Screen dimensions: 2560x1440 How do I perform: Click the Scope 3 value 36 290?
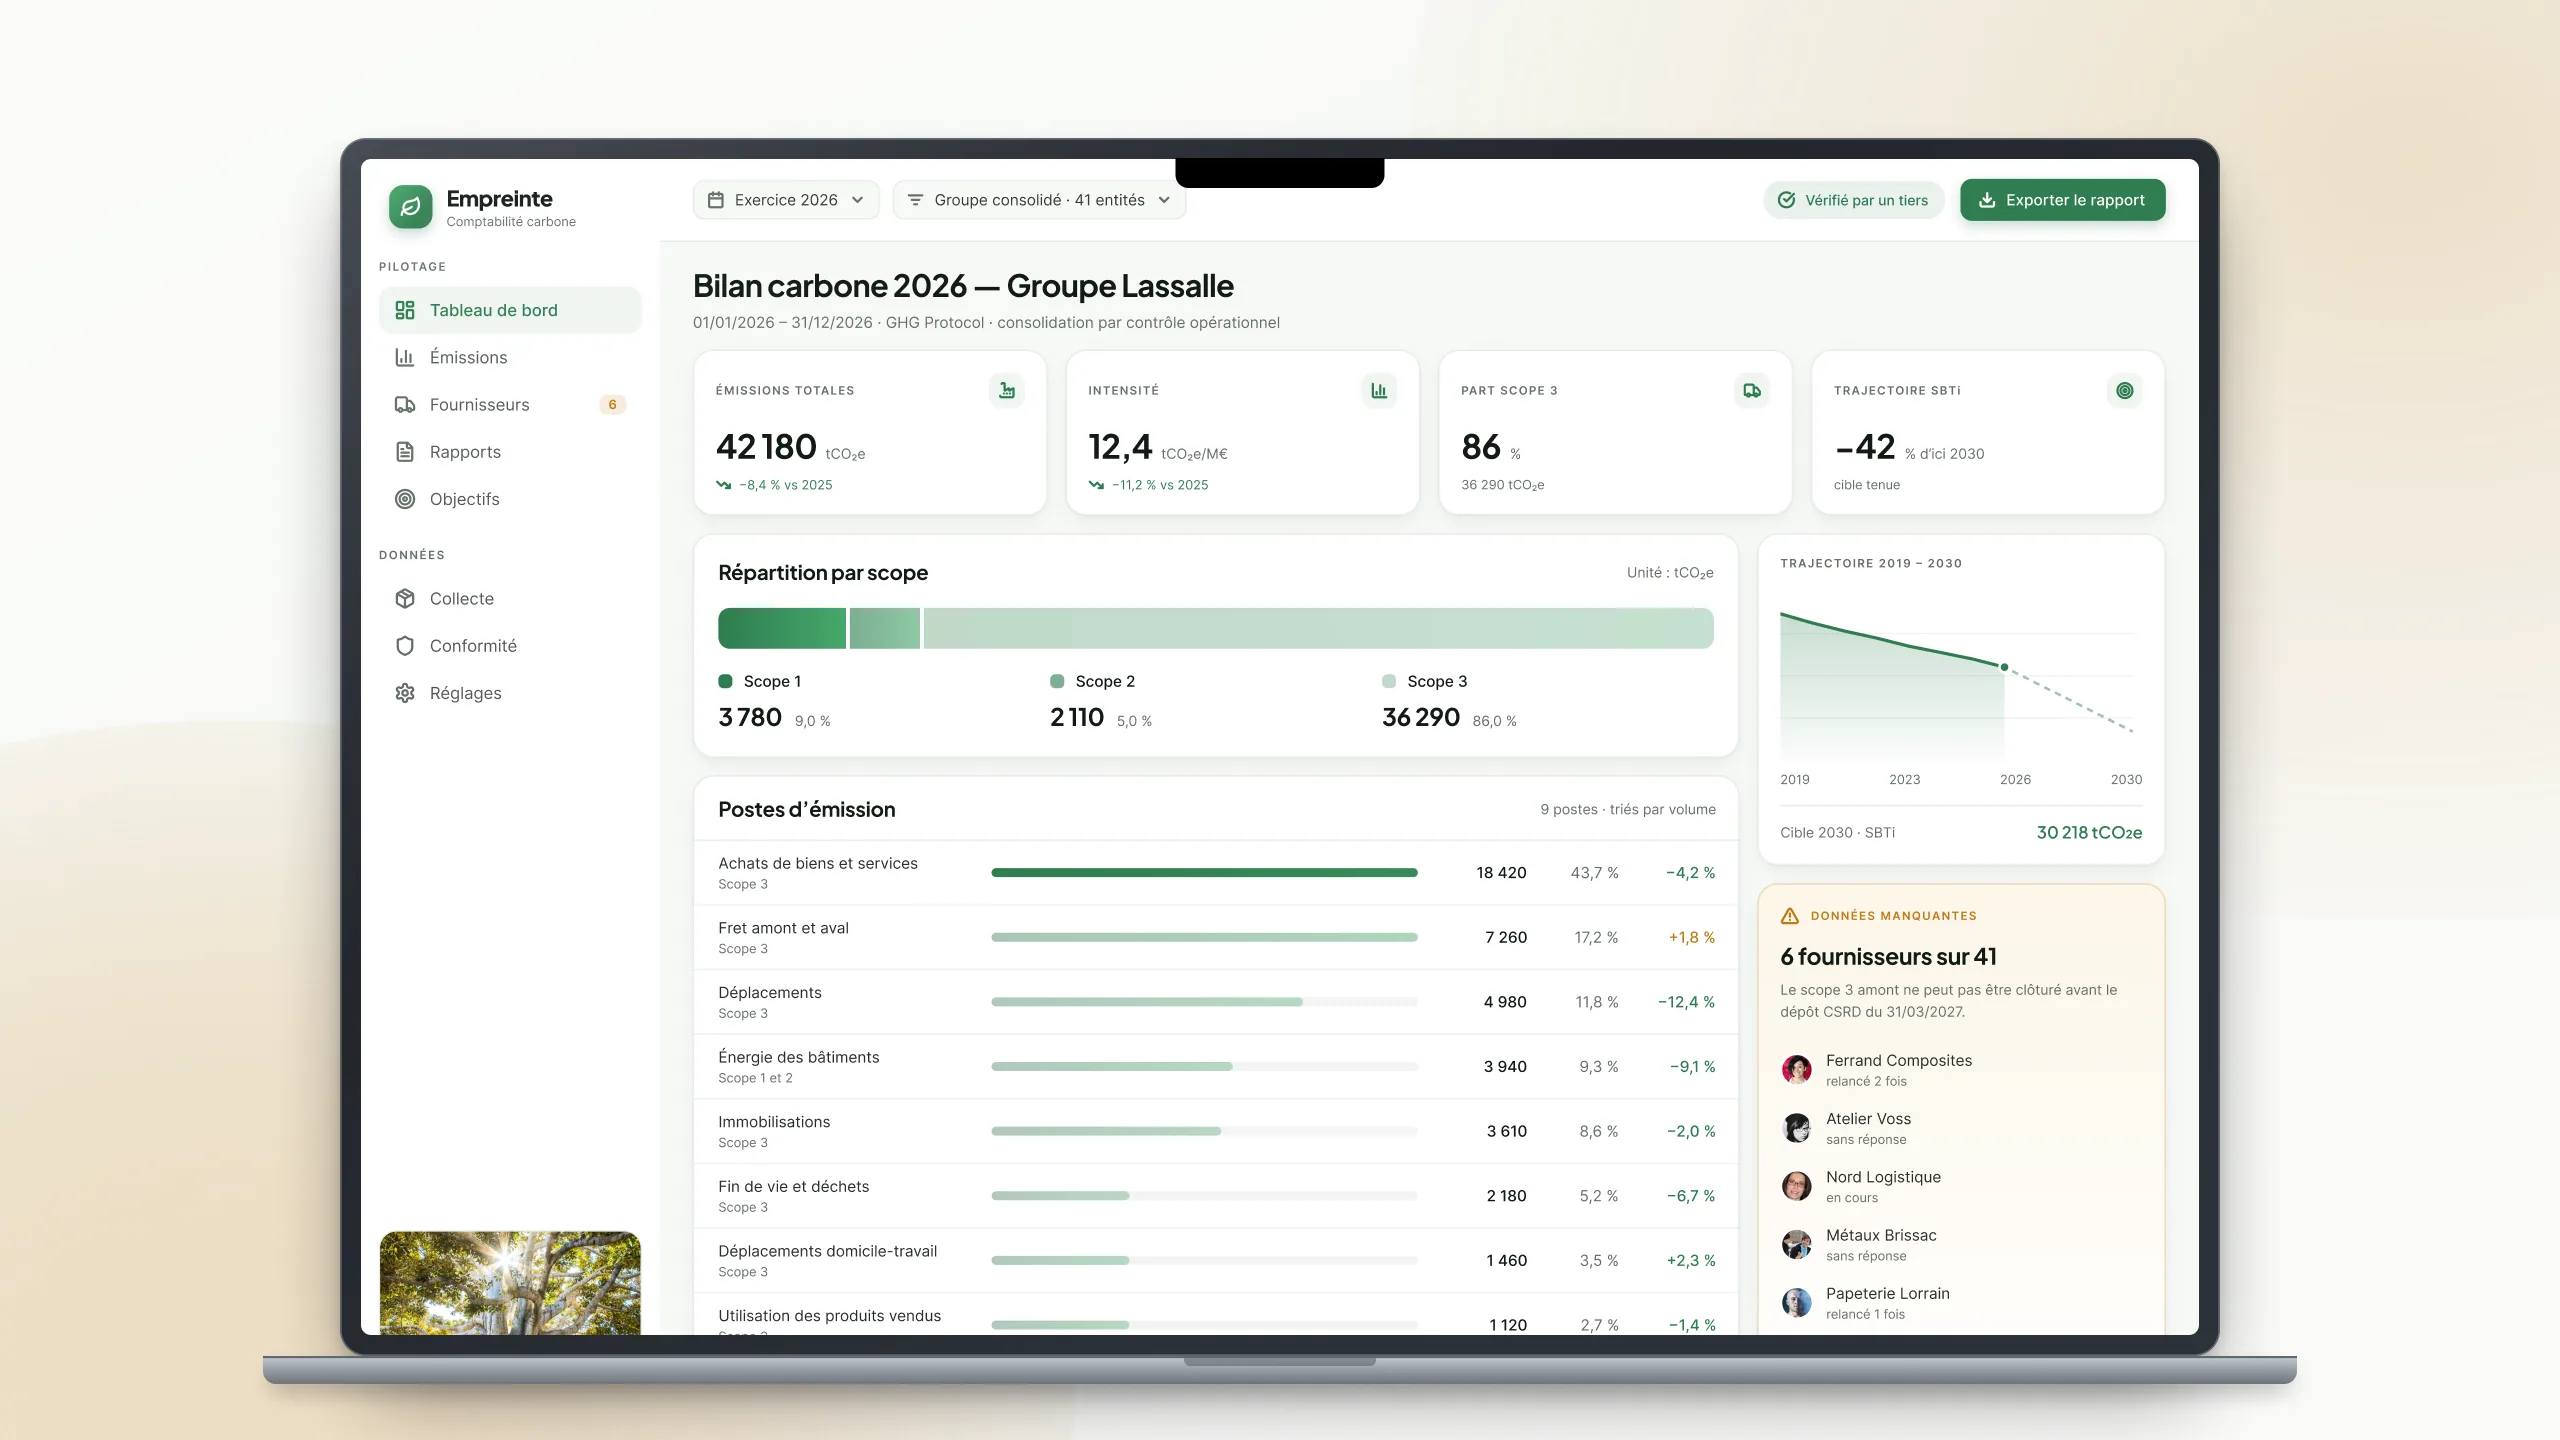1420,717
